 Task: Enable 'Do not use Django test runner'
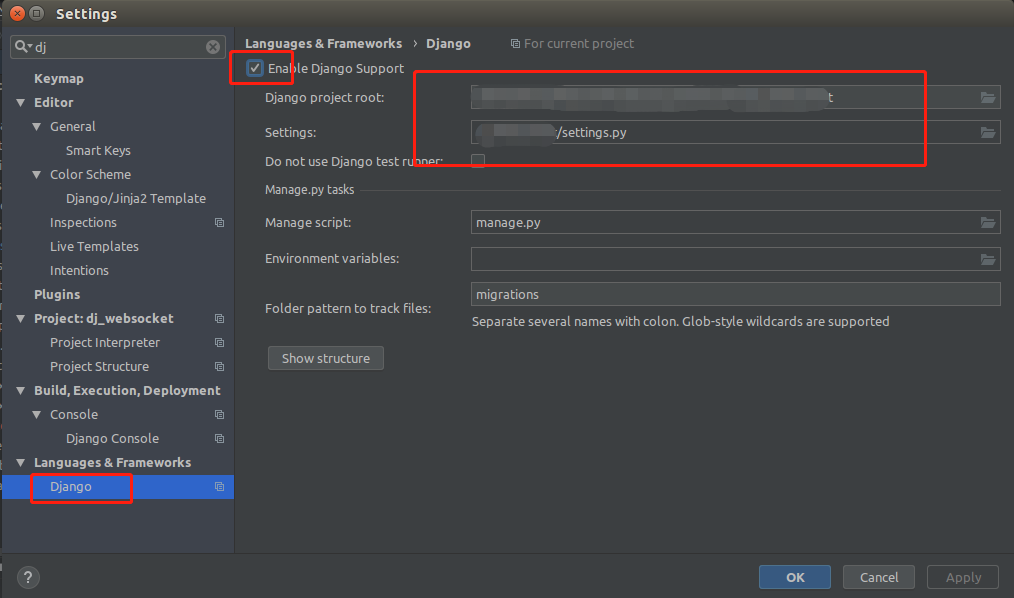coord(477,160)
